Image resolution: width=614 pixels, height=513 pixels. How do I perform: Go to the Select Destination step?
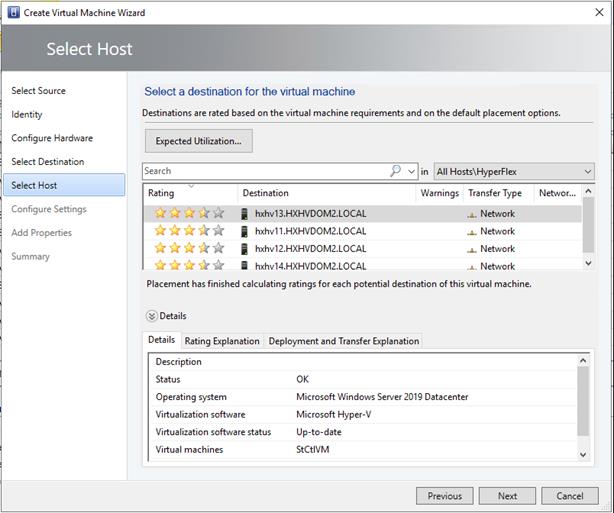point(47,162)
